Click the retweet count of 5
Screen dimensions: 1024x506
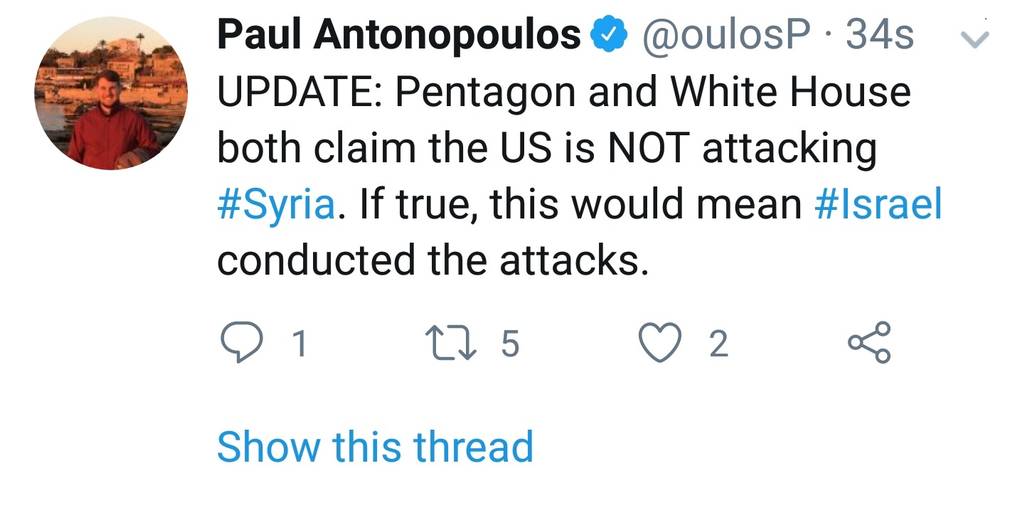coord(509,344)
